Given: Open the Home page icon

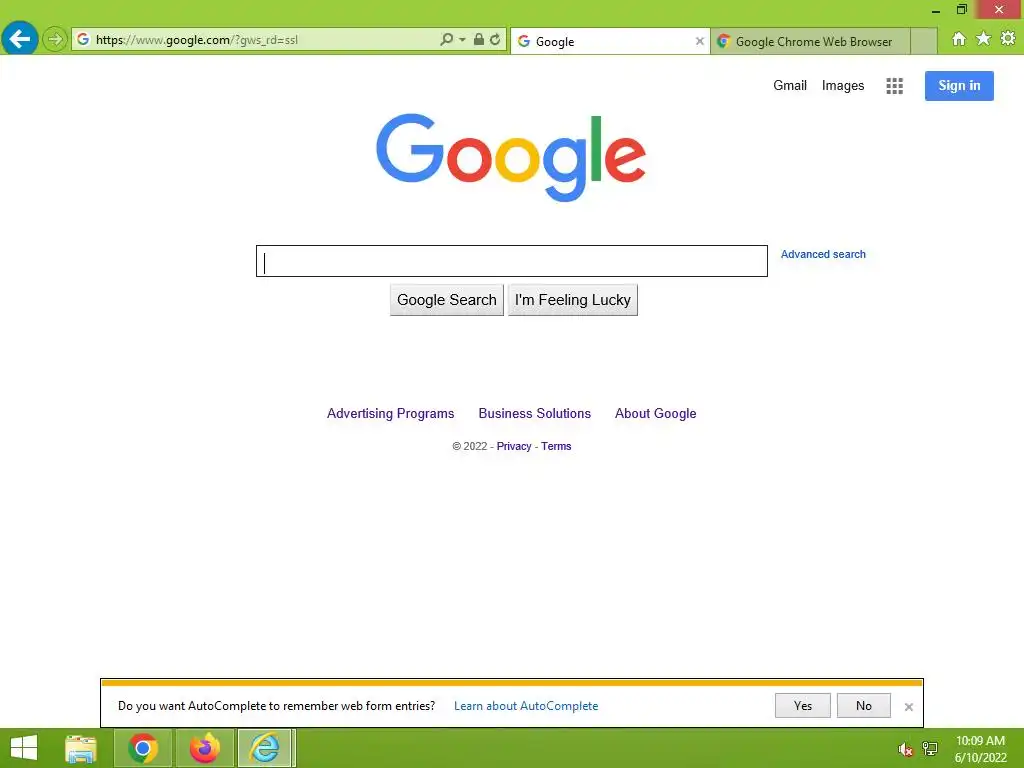Looking at the screenshot, I should 959,39.
